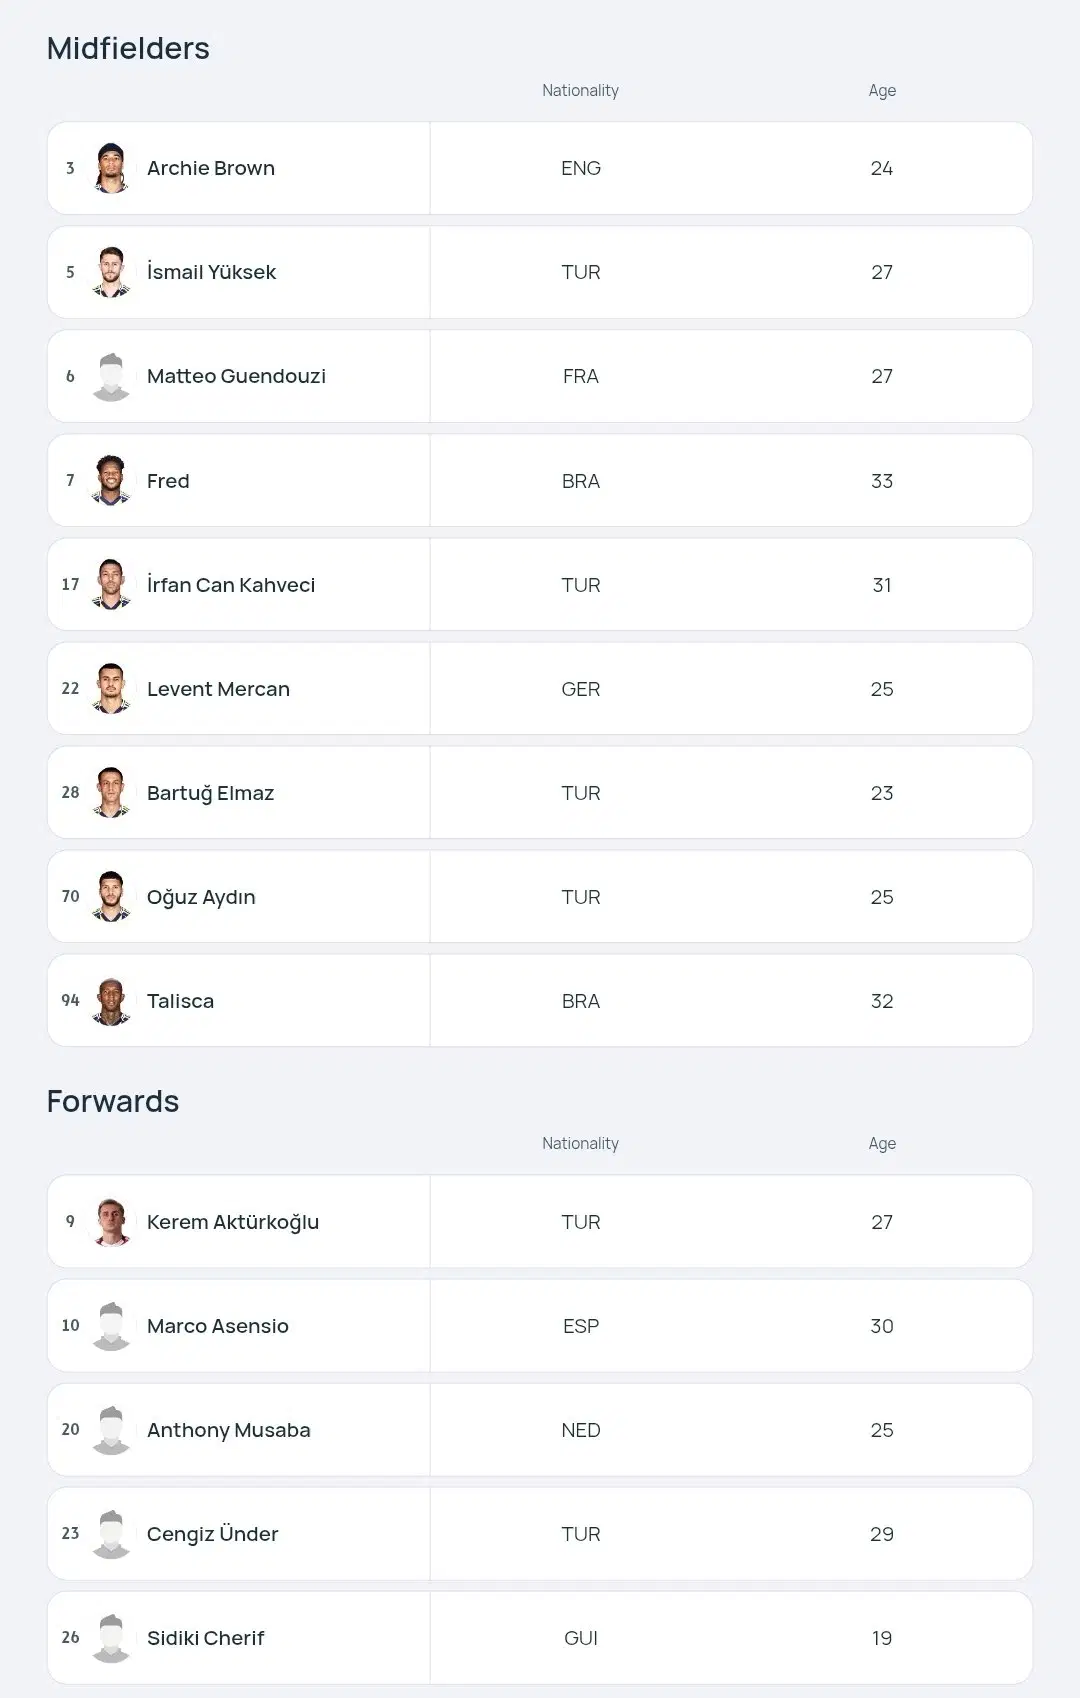Select Sidiki Cherif's placeholder avatar icon
Screen dimensions: 1080x1698
(111, 1638)
